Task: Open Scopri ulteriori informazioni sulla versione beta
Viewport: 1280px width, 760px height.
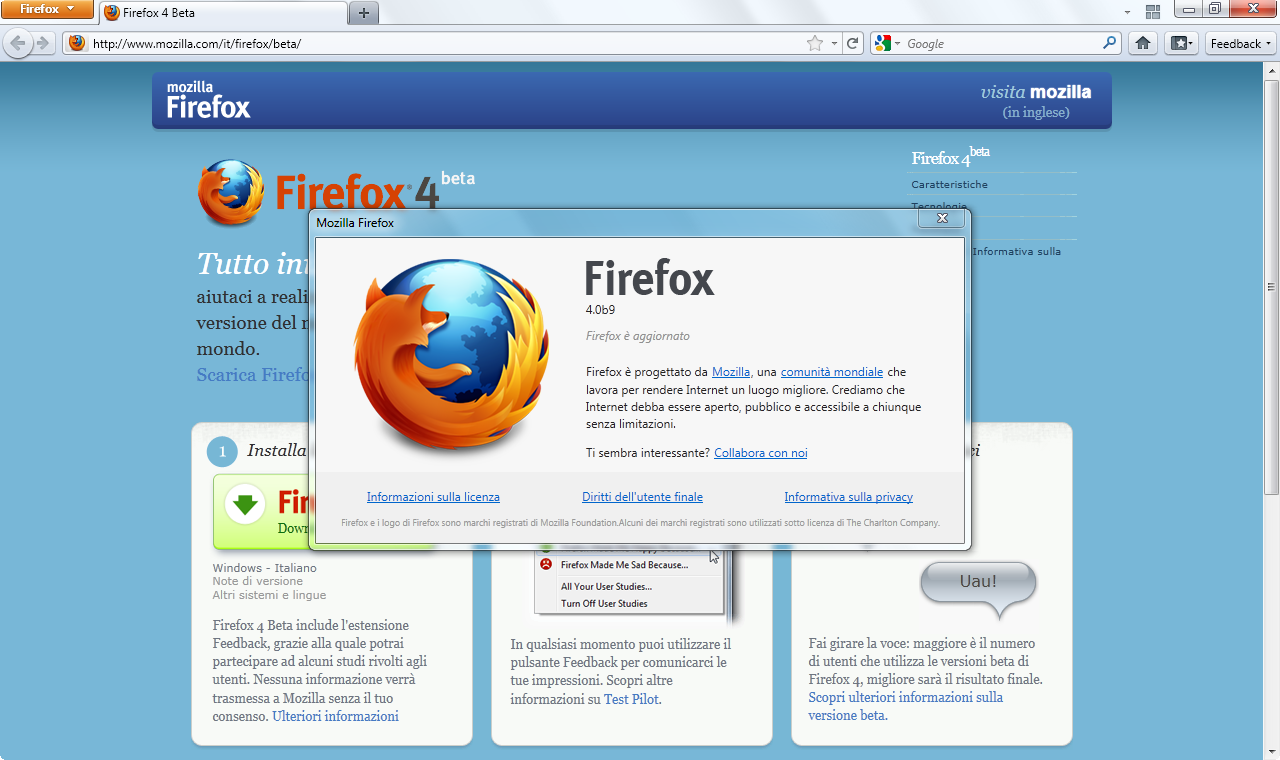Action: 906,706
